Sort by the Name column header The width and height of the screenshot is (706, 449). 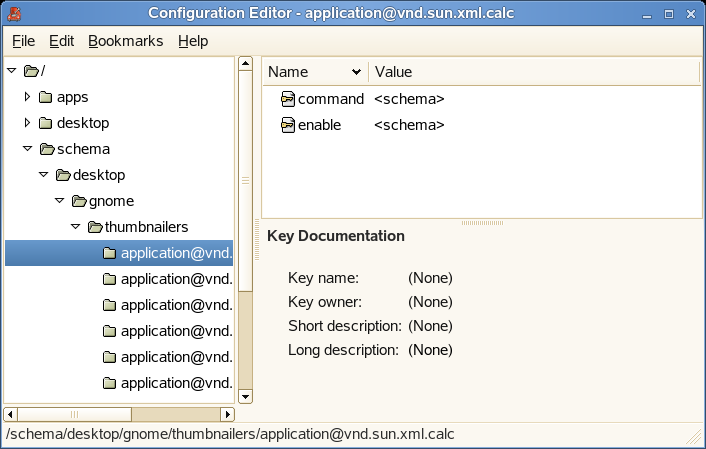(314, 72)
